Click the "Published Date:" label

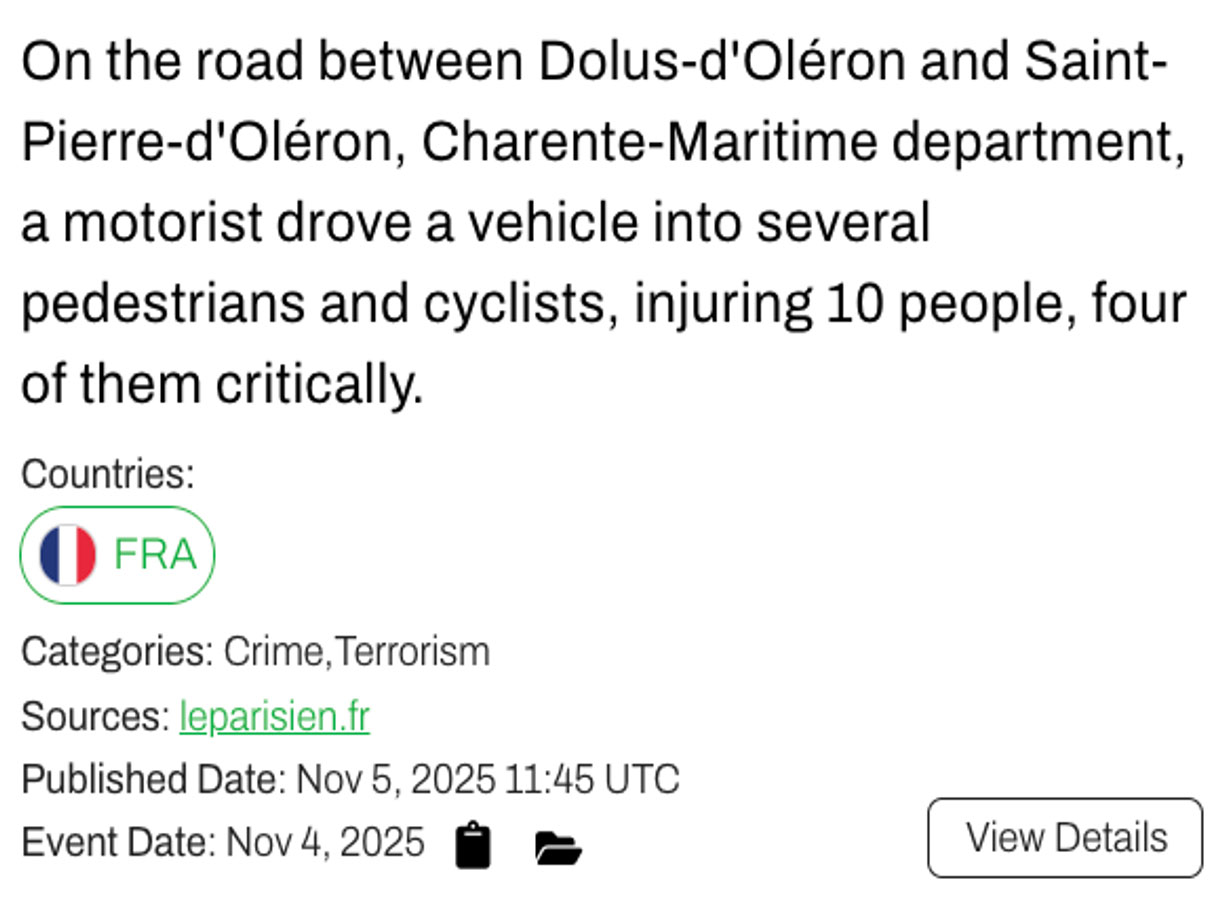154,779
